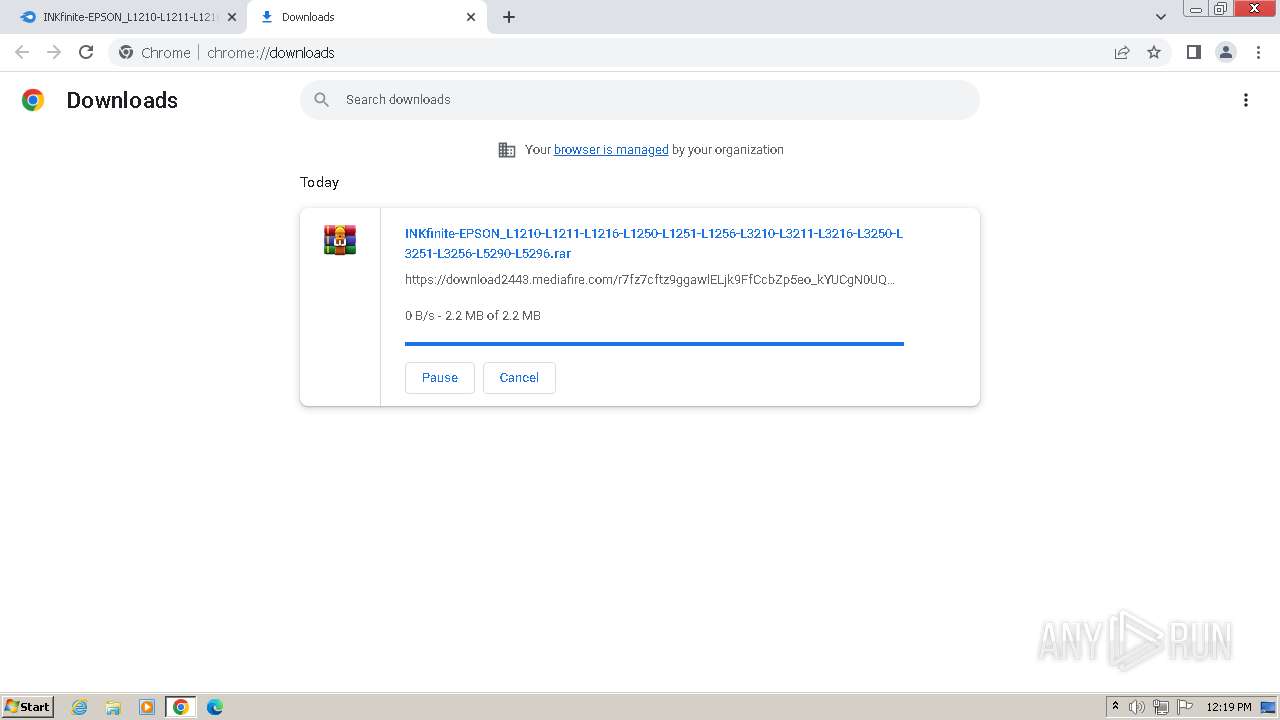Click the managed organization building icon

[x=507, y=150]
